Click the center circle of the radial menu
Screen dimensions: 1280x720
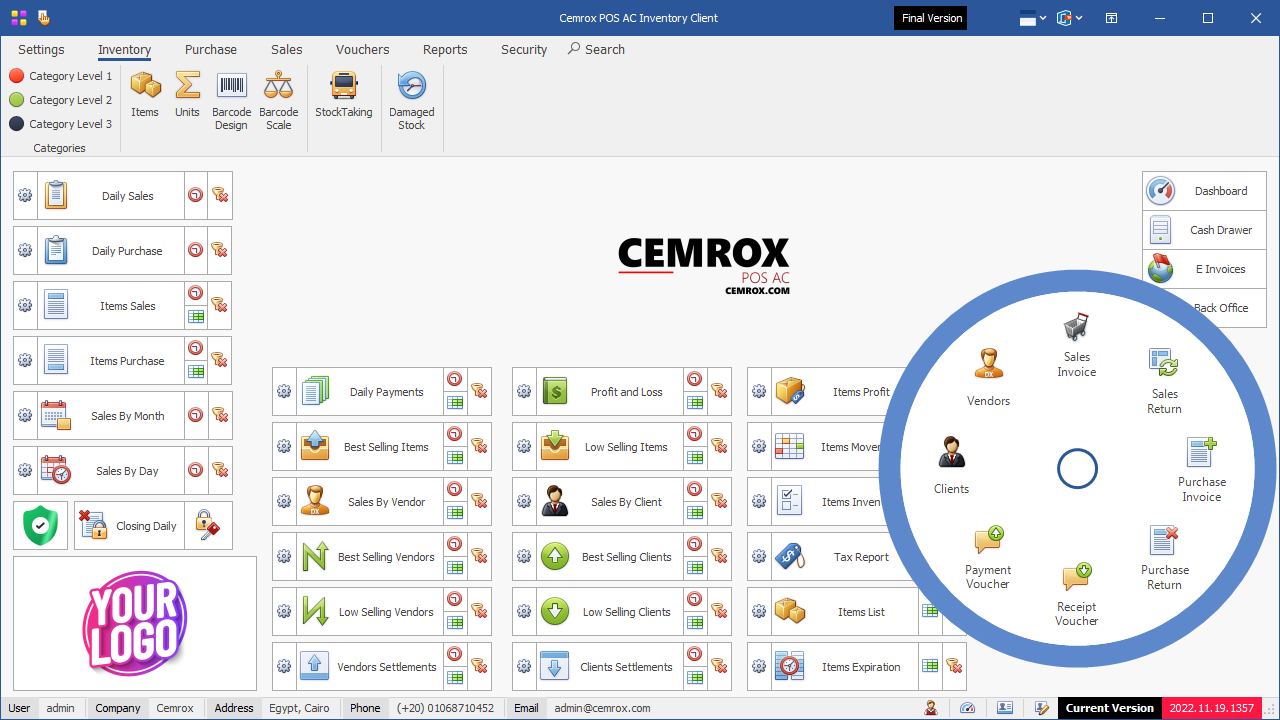click(1077, 468)
